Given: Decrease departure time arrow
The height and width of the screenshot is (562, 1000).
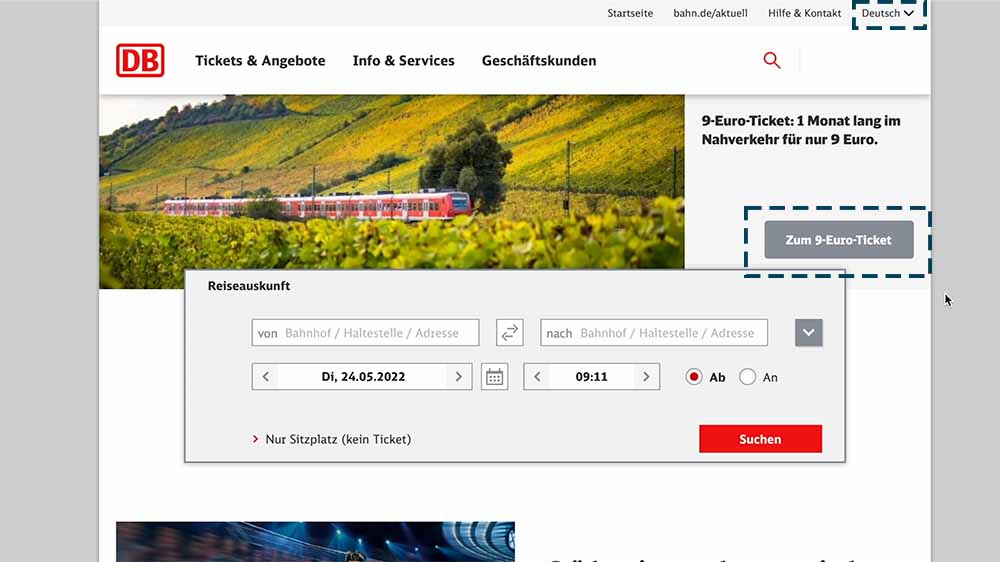Looking at the screenshot, I should coord(538,376).
